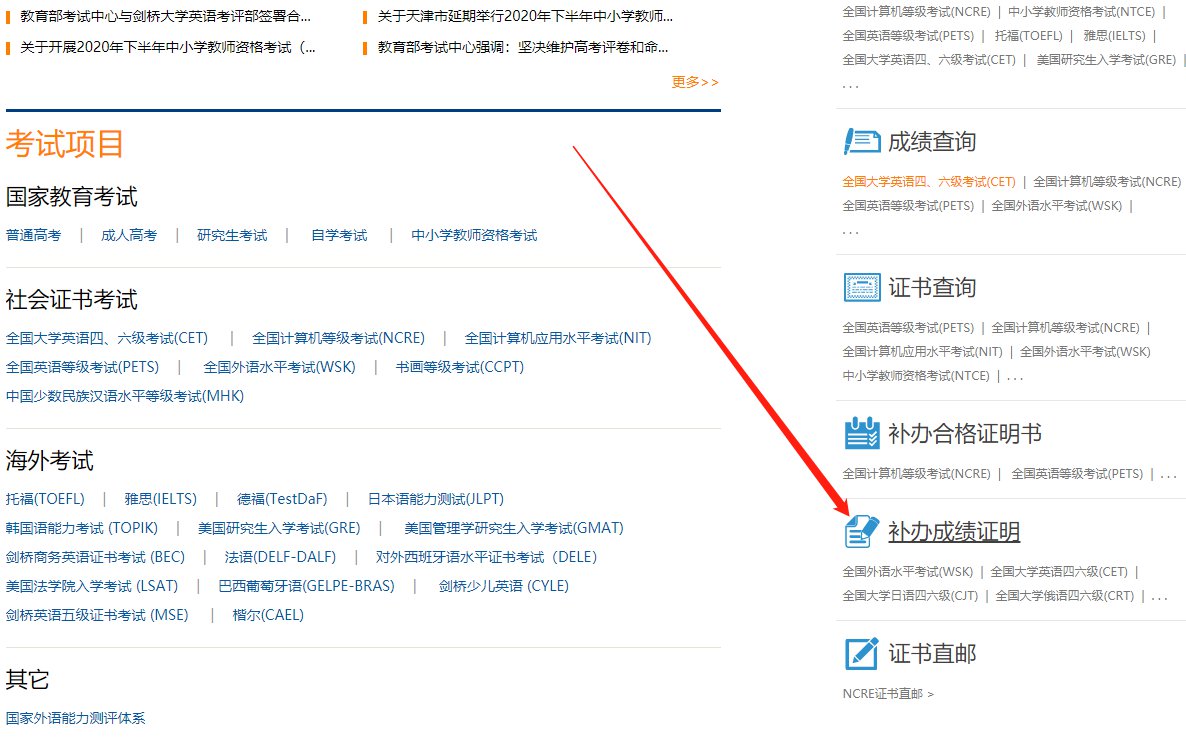Click the 证书查询 certificate icon
1186x742 pixels.
[x=861, y=288]
